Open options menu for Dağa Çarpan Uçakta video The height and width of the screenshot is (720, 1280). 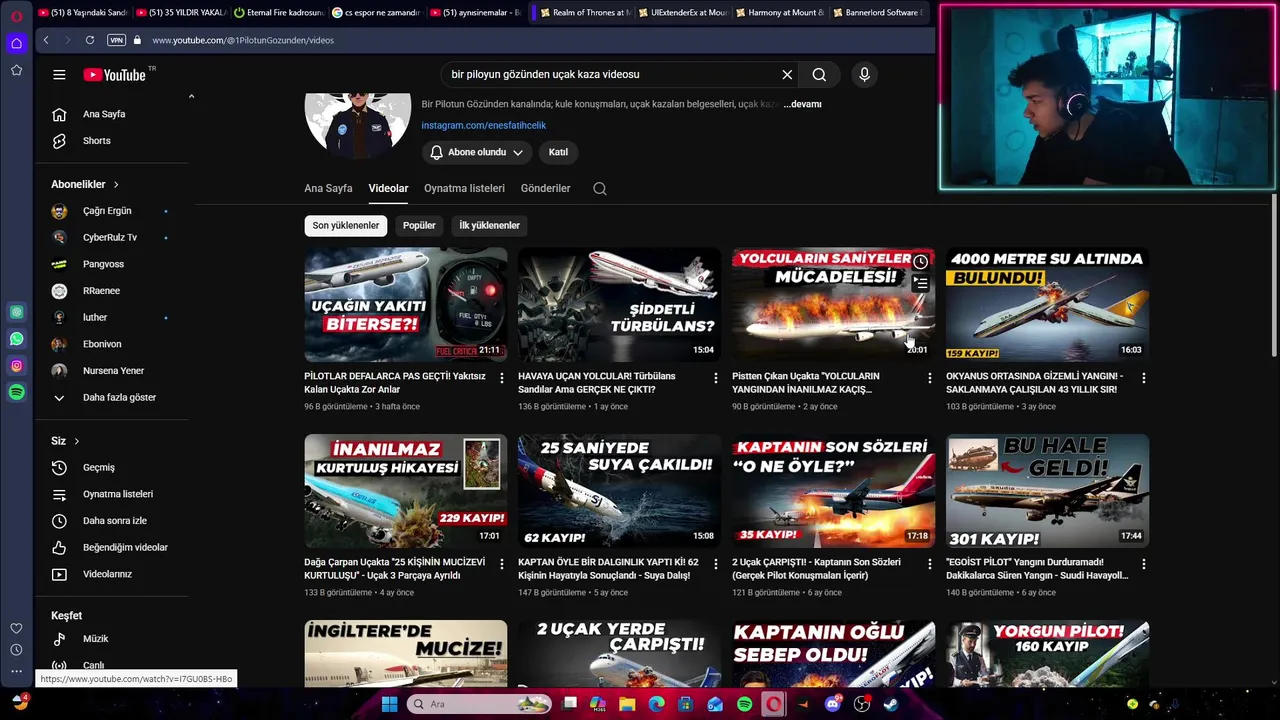[x=502, y=564]
